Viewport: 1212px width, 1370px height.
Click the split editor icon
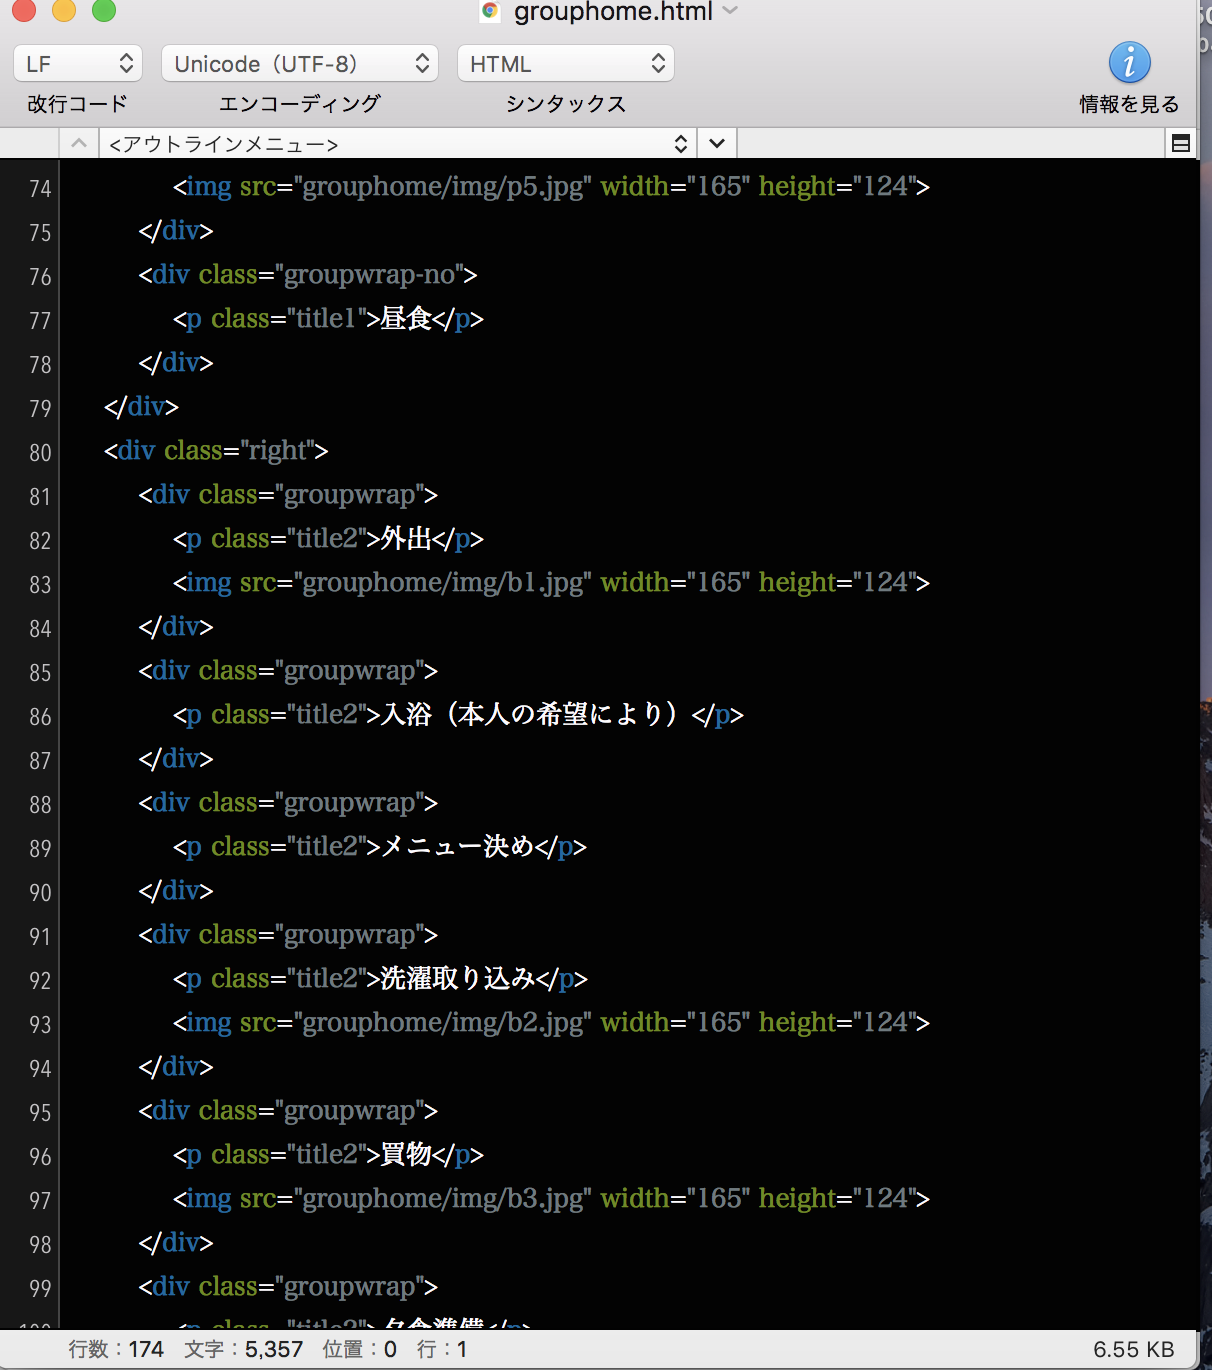pos(1180,144)
